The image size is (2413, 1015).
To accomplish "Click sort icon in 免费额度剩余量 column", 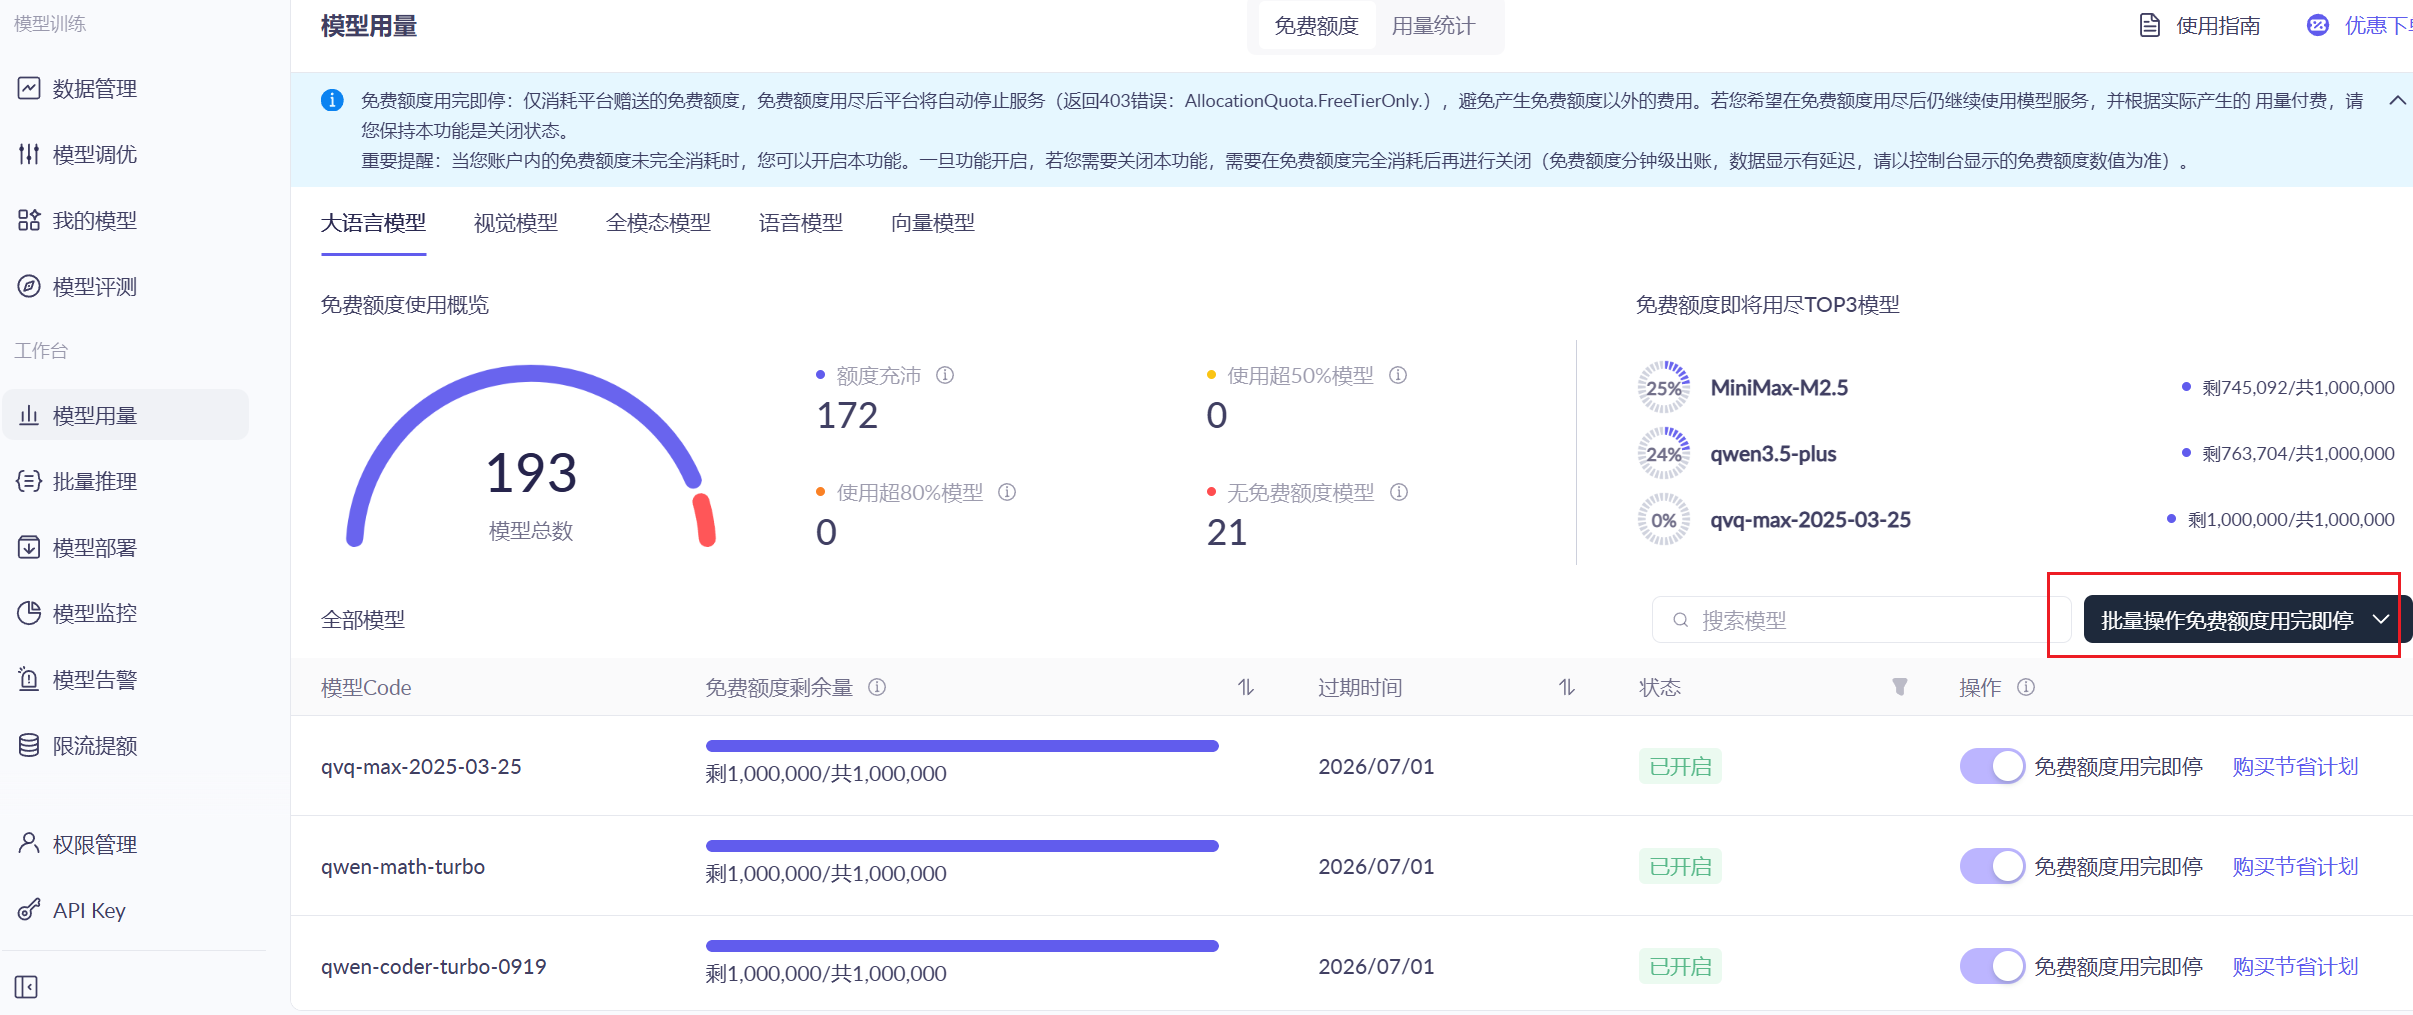I will pyautogui.click(x=1245, y=687).
